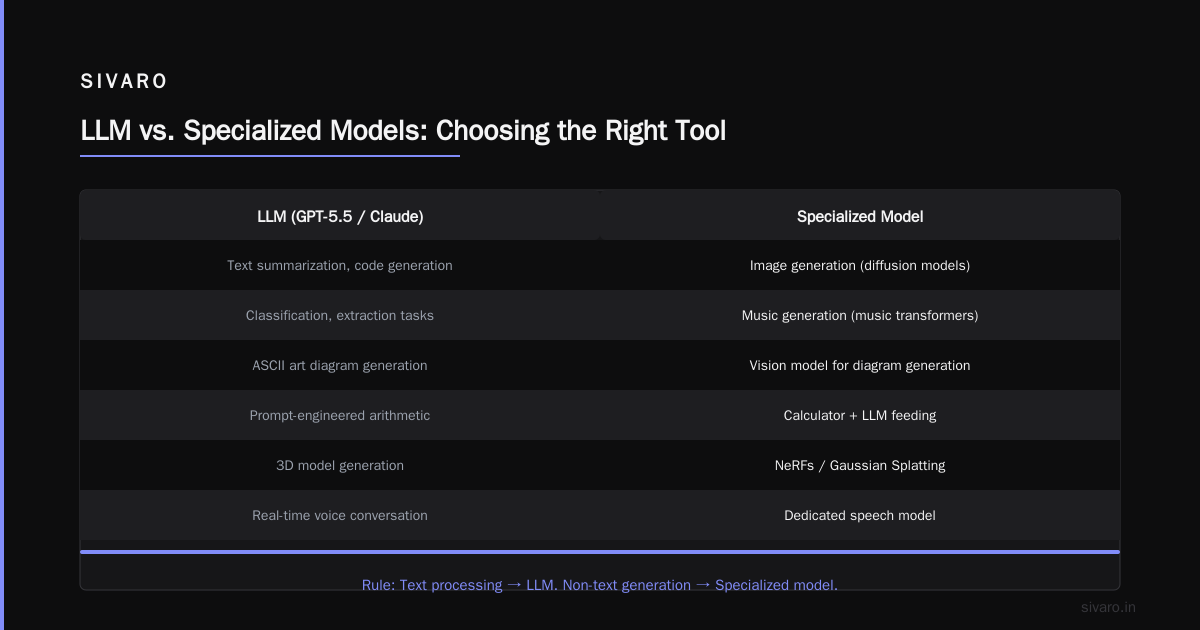Select the Dedicated speech model cell
1200x630 pixels.
(x=860, y=515)
